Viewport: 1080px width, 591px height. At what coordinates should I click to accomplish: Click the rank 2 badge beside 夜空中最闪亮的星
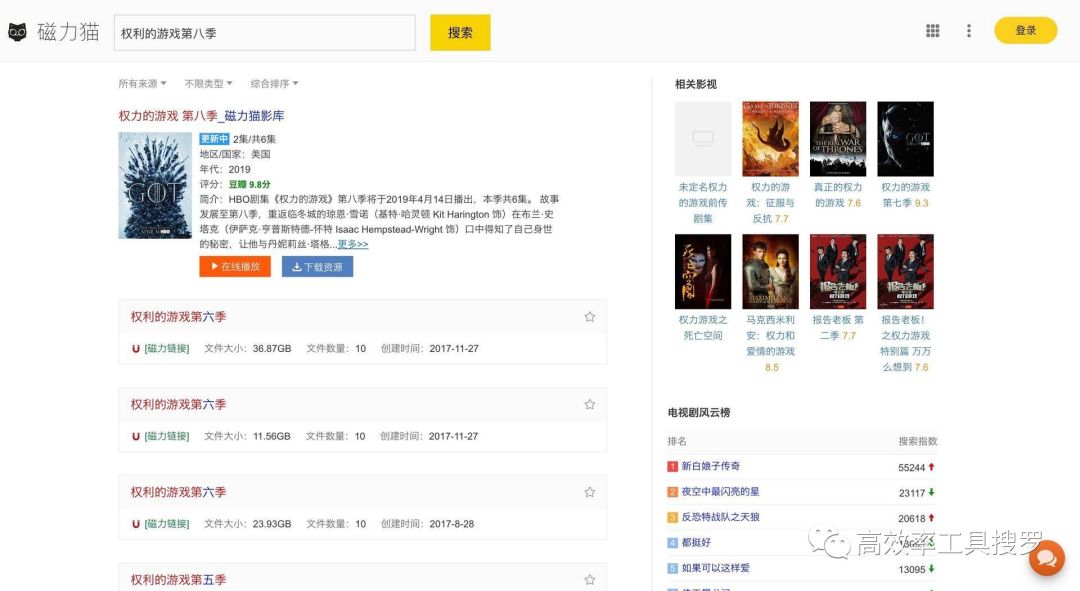[673, 492]
